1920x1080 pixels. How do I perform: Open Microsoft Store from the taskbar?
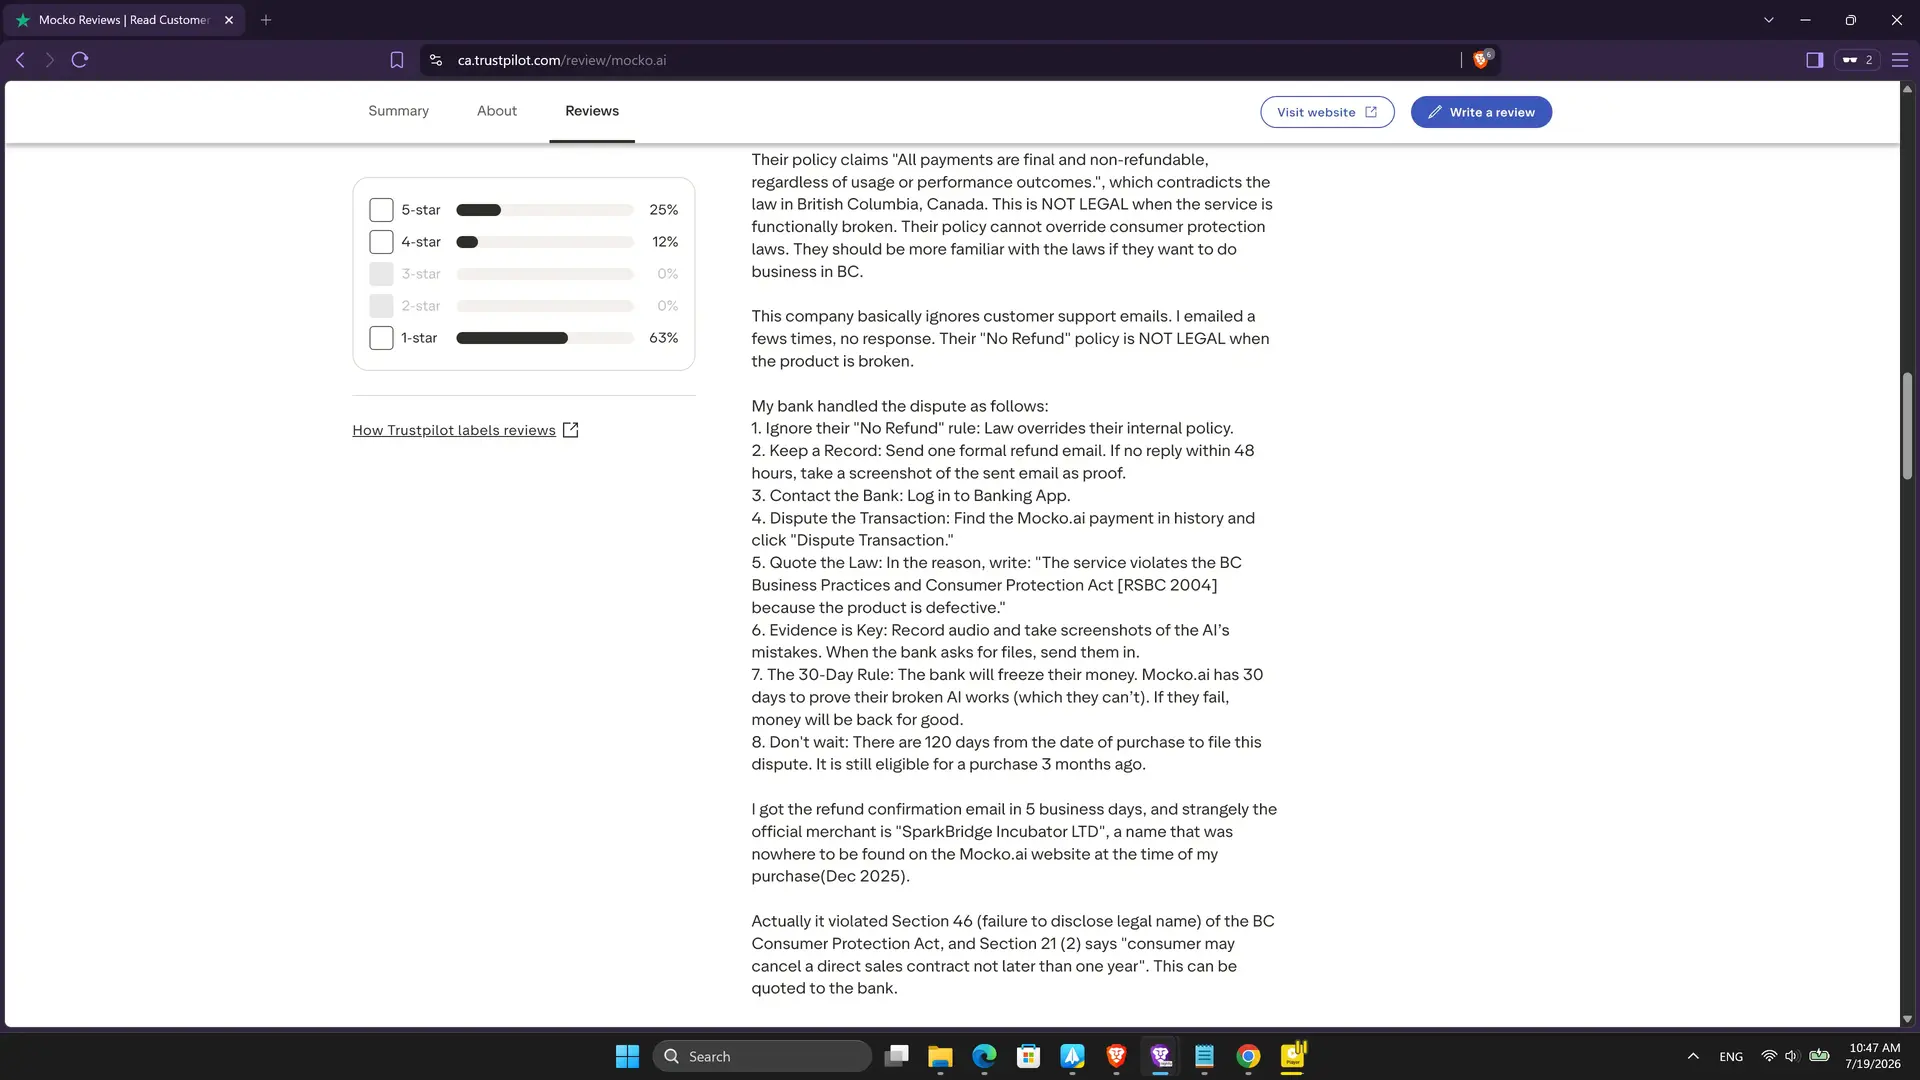pos(1028,1056)
